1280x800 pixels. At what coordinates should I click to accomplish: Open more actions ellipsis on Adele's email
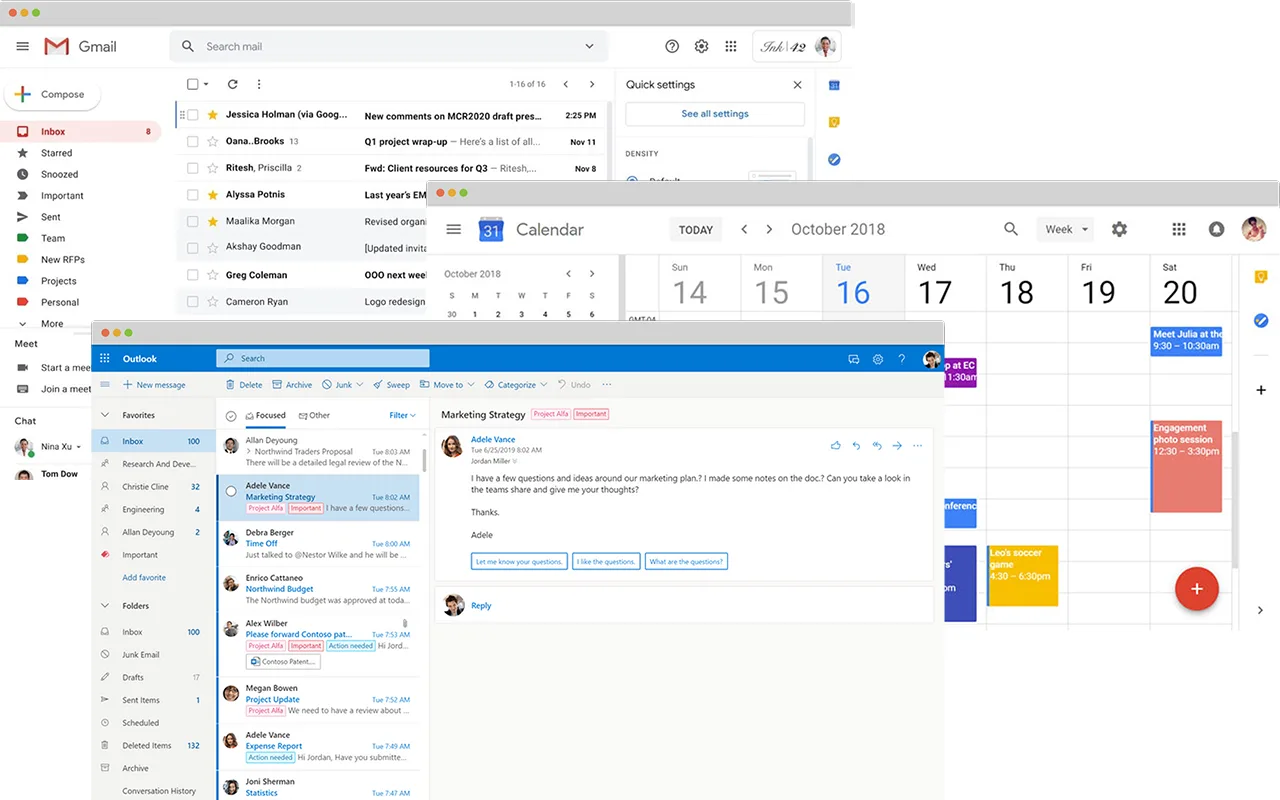click(x=918, y=446)
